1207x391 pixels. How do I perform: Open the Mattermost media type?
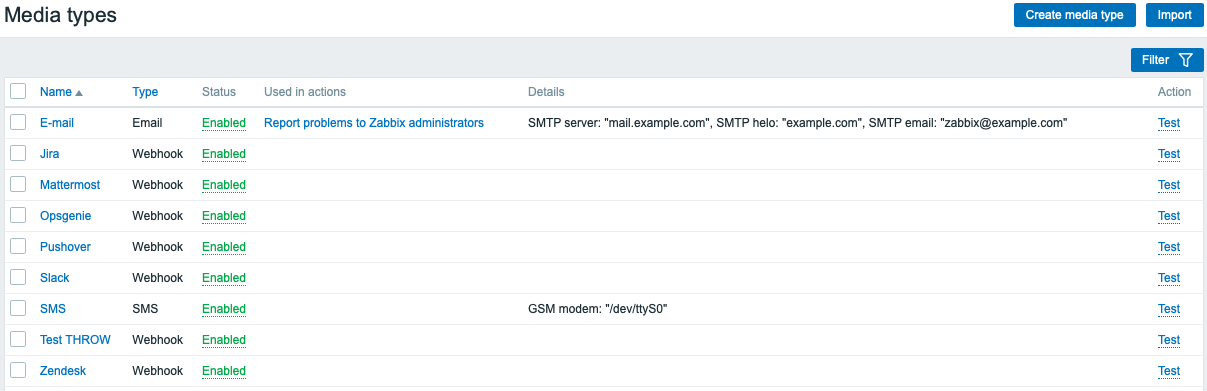click(70, 185)
